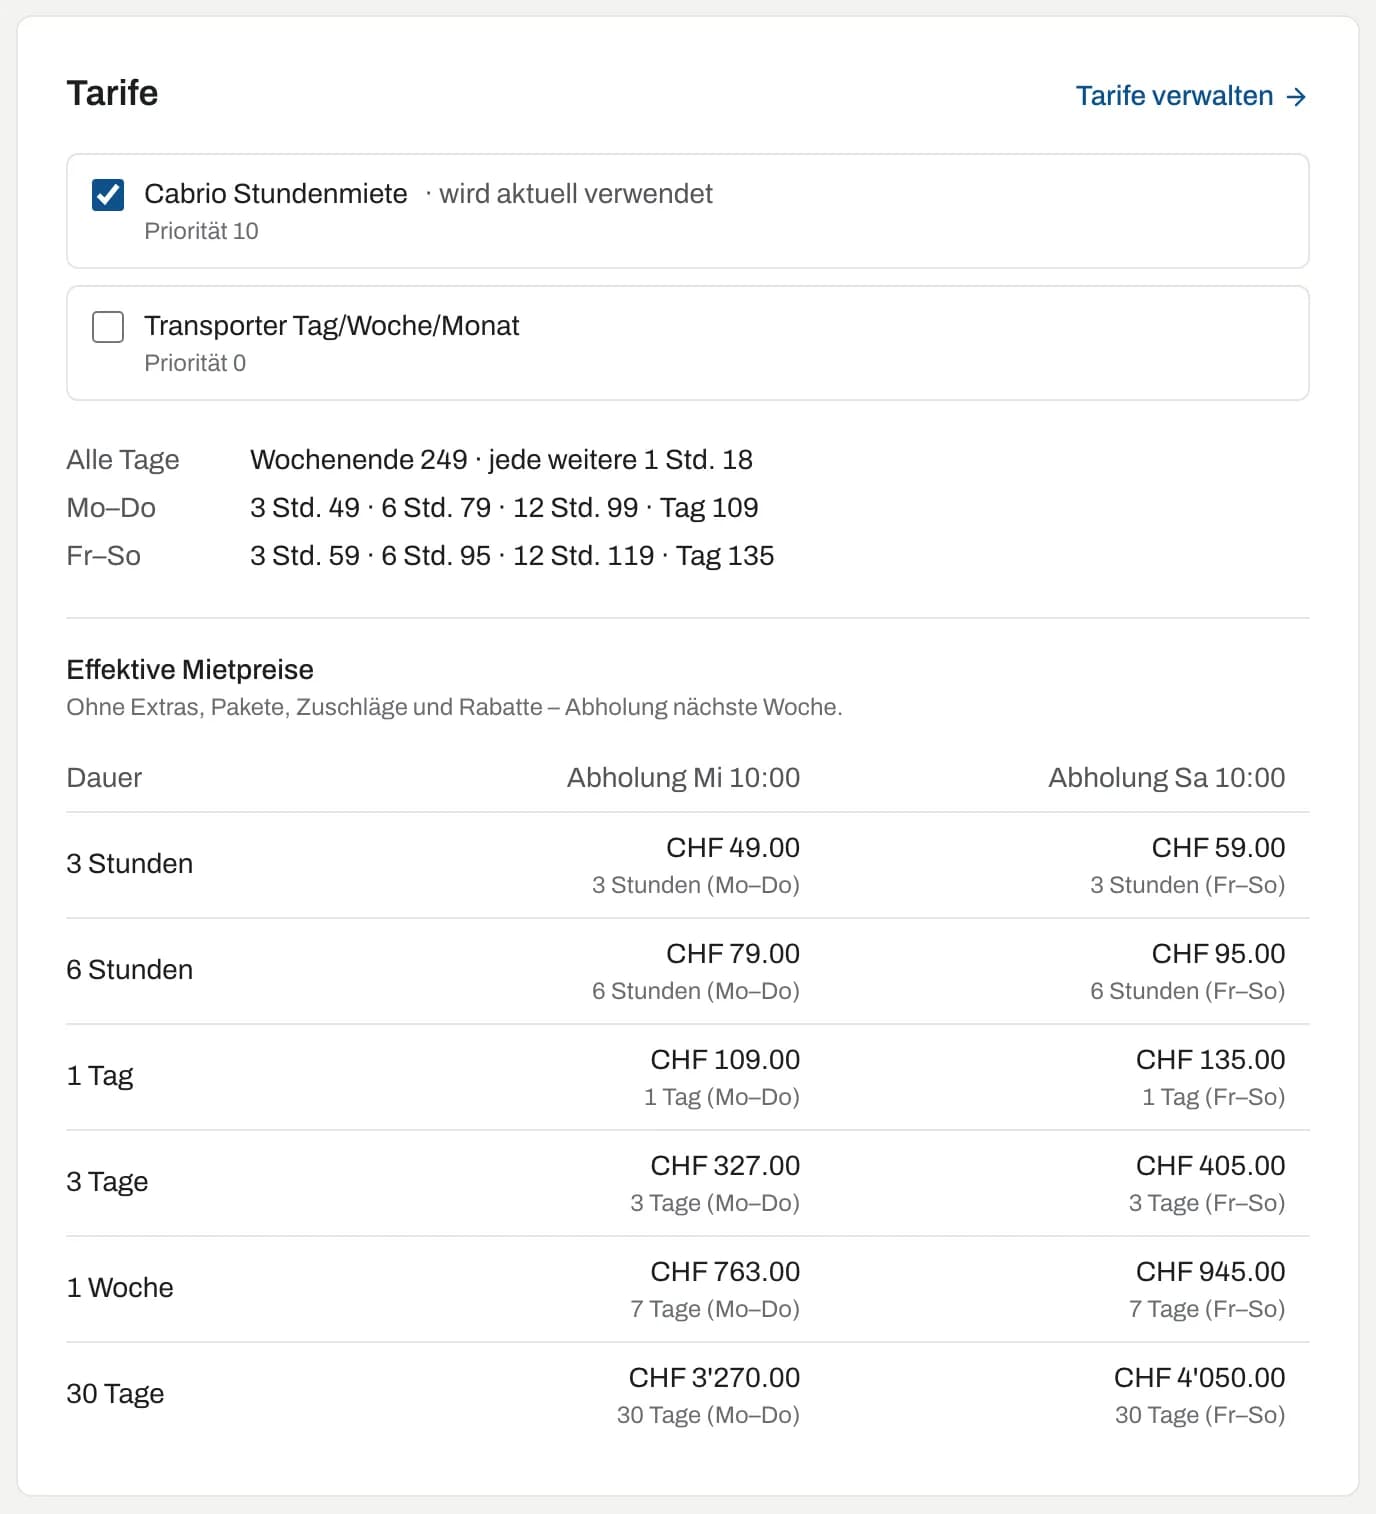
Task: Click the arrow icon beside Tarife verwalten
Action: pos(1296,97)
